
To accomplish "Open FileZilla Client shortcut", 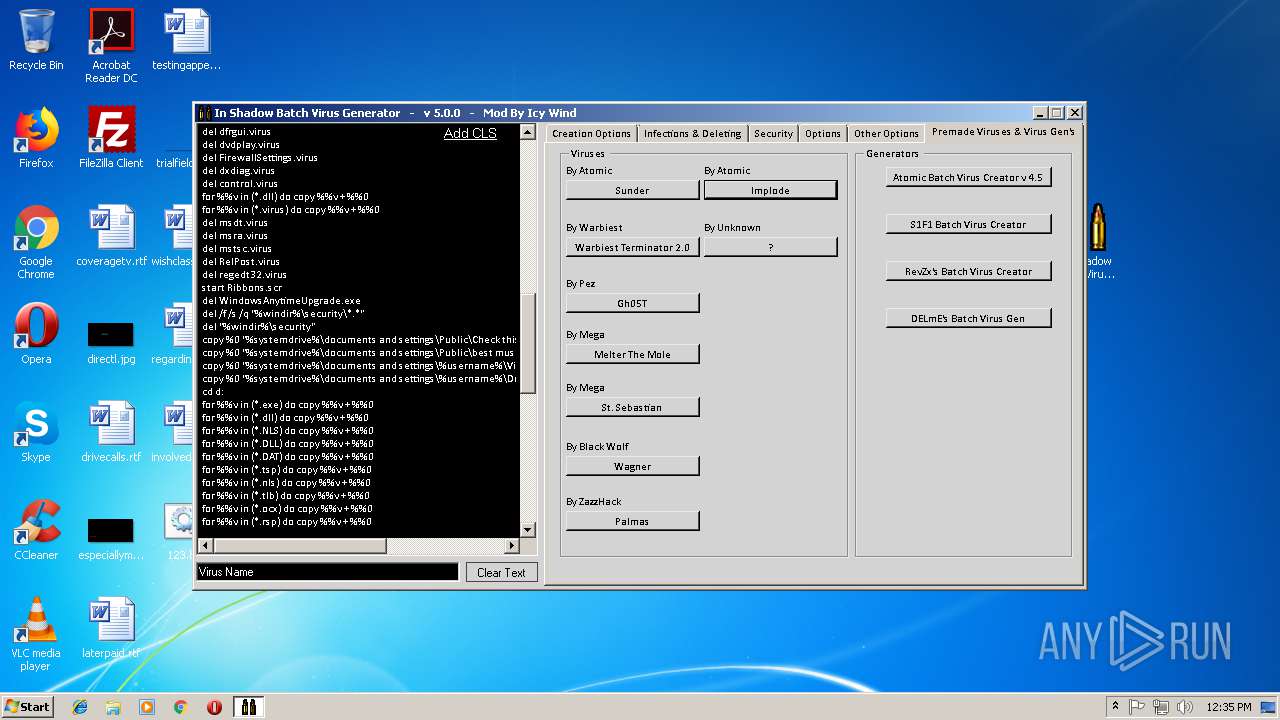I will pyautogui.click(x=111, y=138).
